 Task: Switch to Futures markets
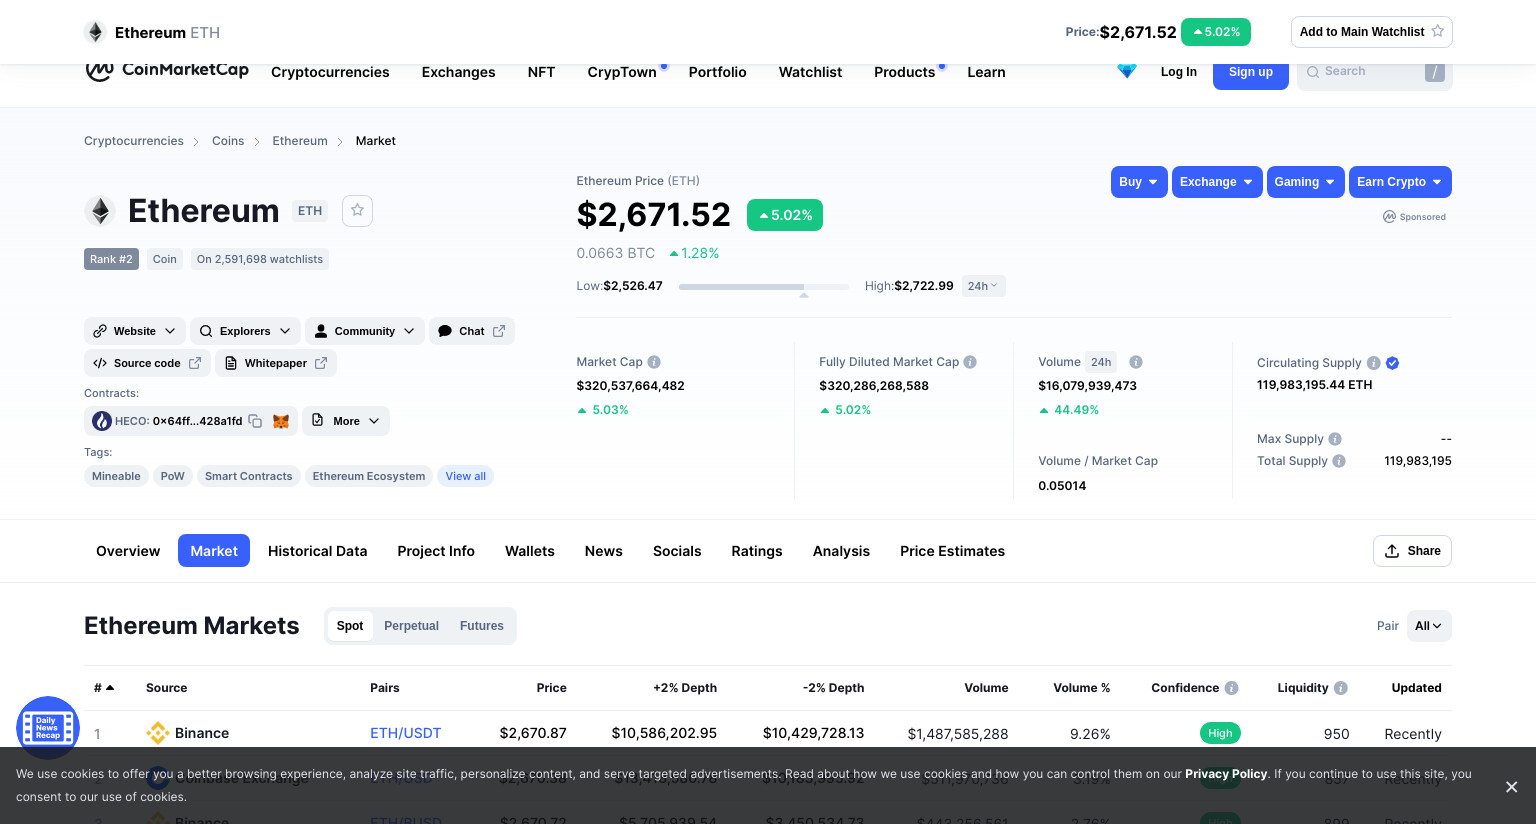point(482,626)
